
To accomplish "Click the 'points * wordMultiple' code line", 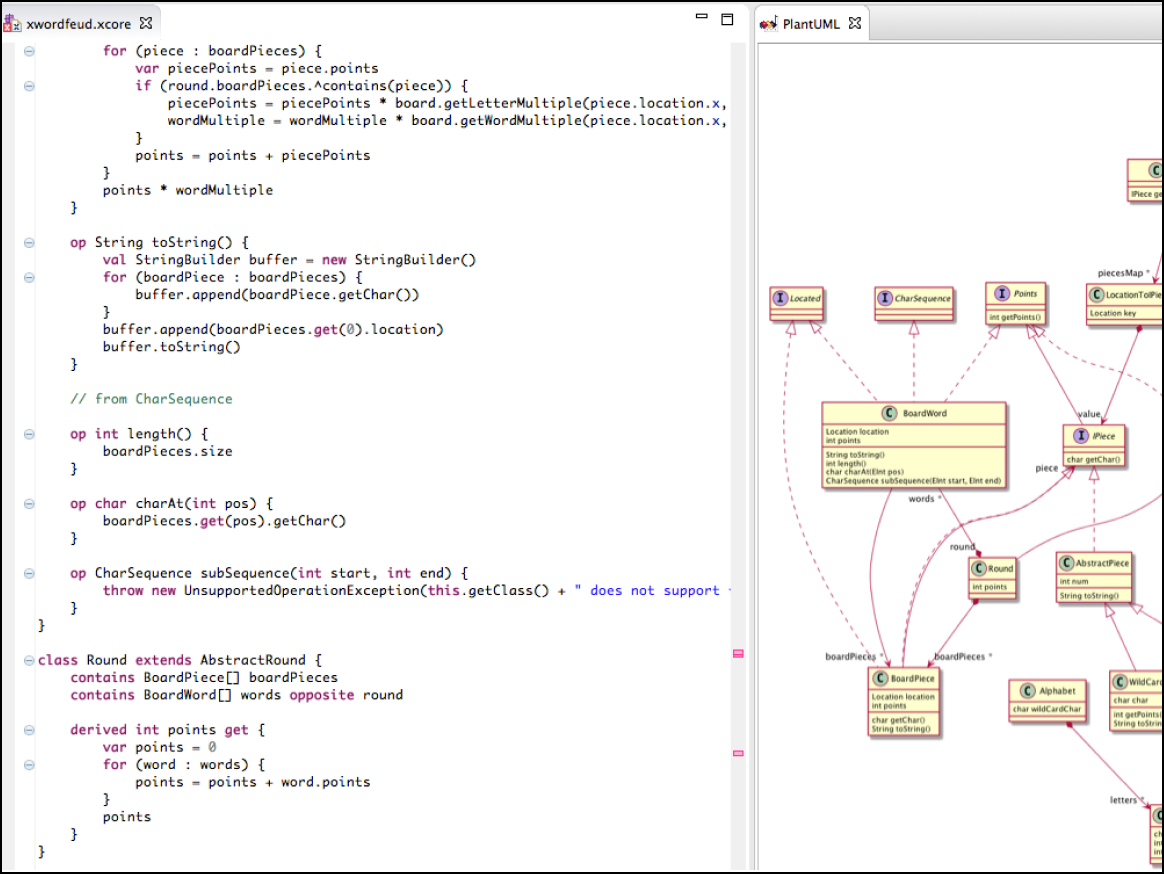I will click(x=188, y=191).
